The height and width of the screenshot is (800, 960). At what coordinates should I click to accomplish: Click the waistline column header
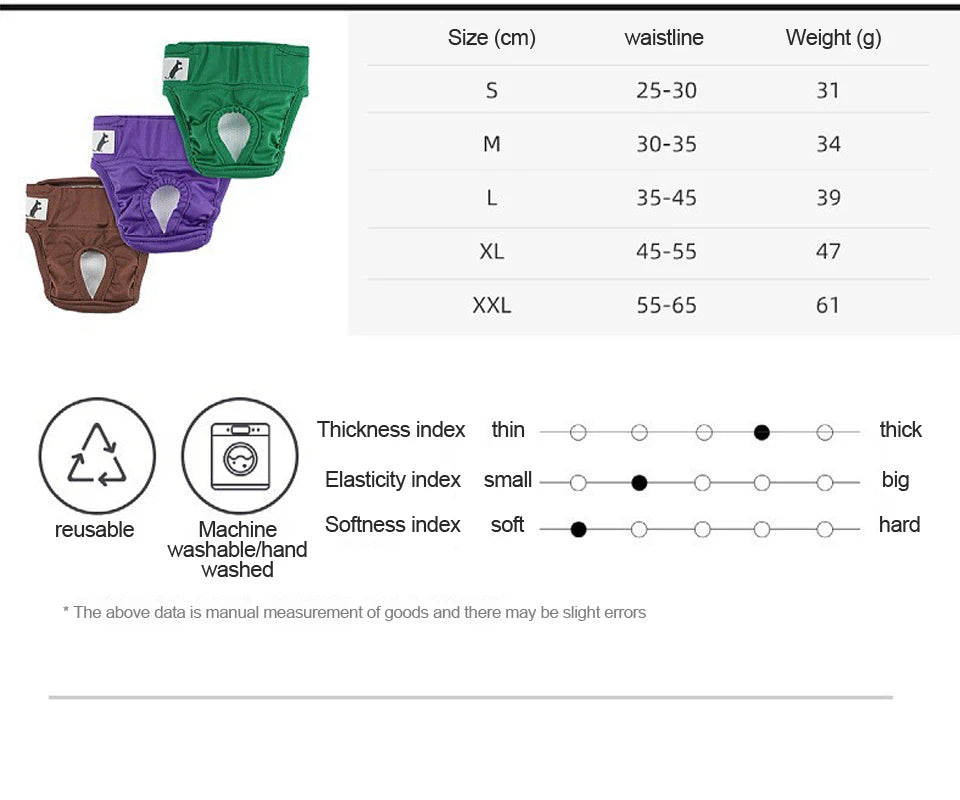[x=664, y=38]
